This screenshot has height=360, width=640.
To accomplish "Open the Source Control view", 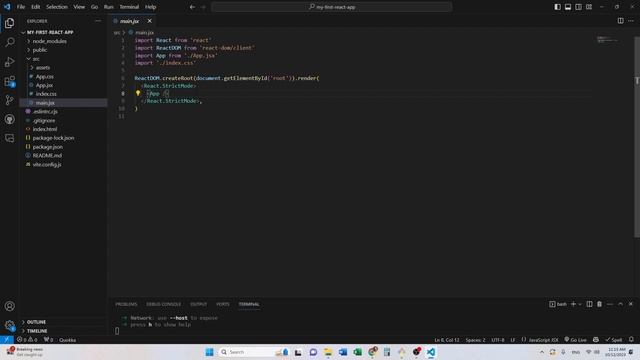I will click(x=9, y=100).
